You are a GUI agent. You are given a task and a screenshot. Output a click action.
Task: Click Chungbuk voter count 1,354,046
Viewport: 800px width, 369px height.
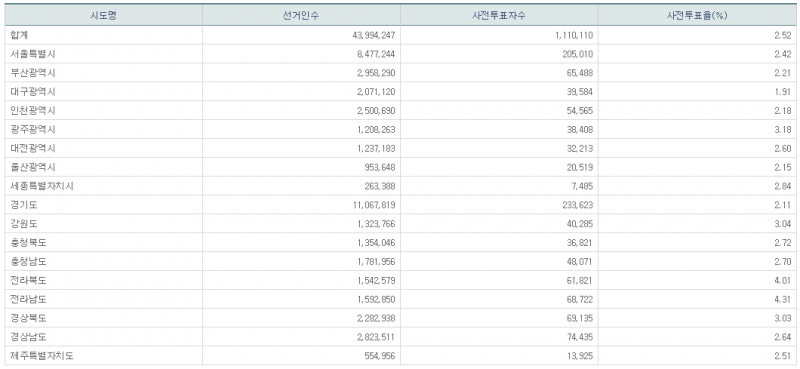[376, 243]
